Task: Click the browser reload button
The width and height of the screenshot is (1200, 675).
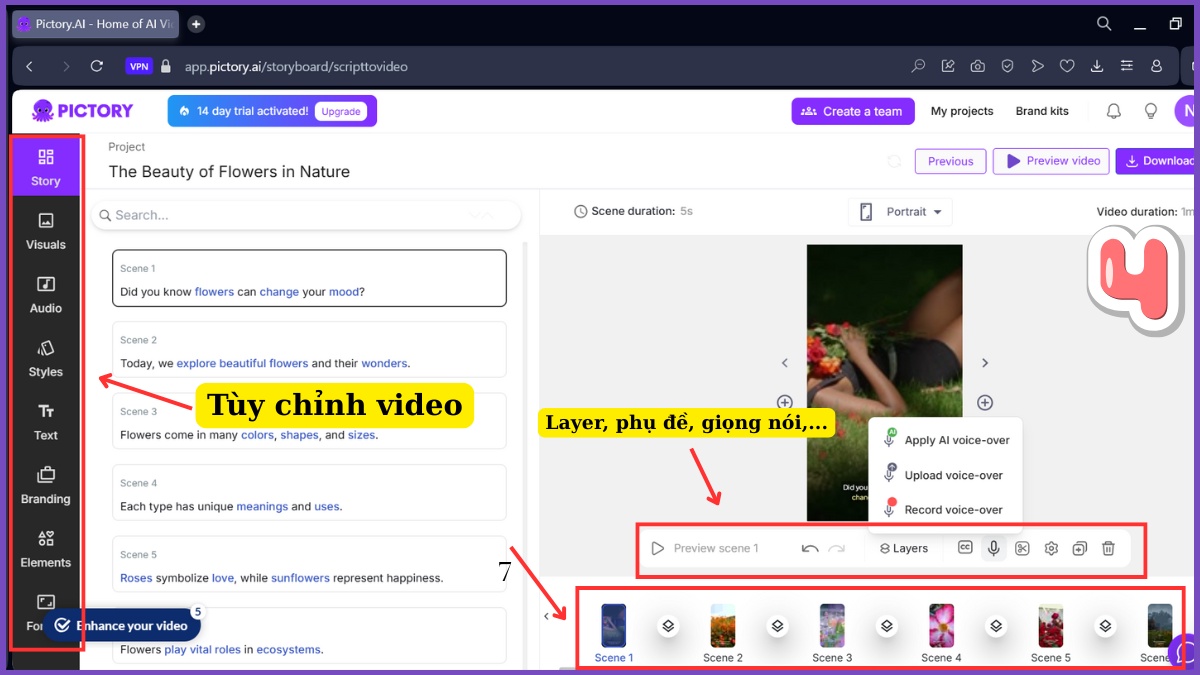Action: click(x=96, y=66)
